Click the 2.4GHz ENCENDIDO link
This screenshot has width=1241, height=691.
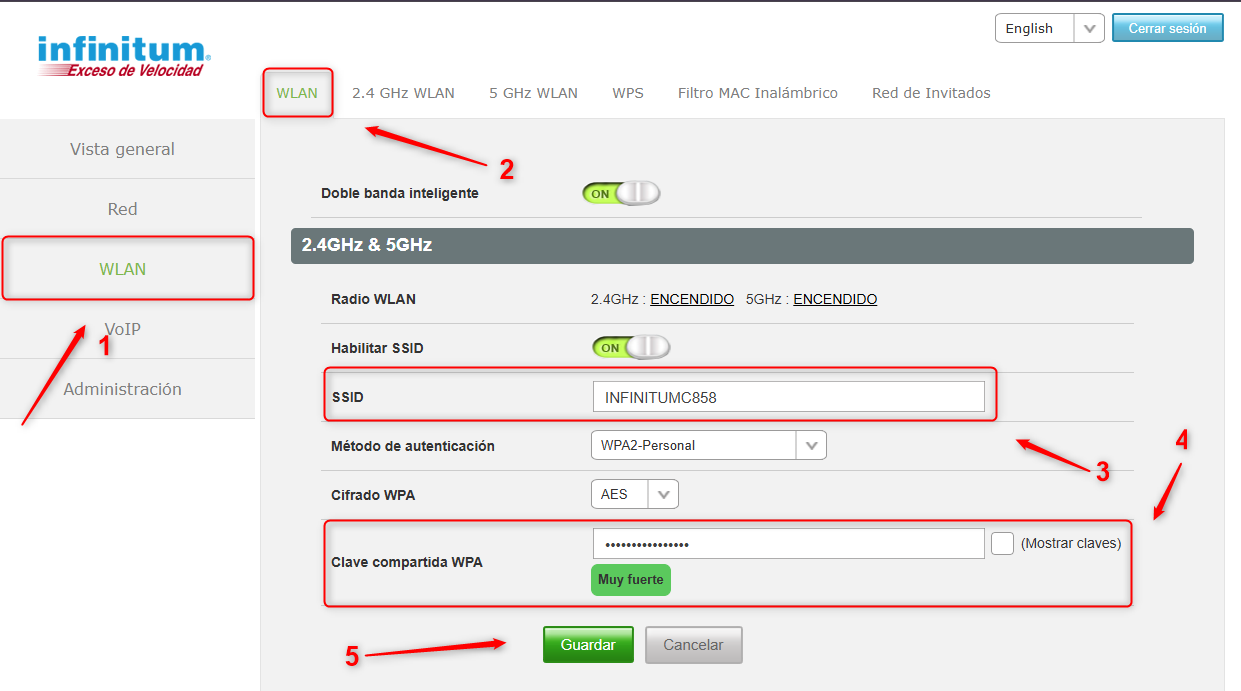pyautogui.click(x=692, y=299)
